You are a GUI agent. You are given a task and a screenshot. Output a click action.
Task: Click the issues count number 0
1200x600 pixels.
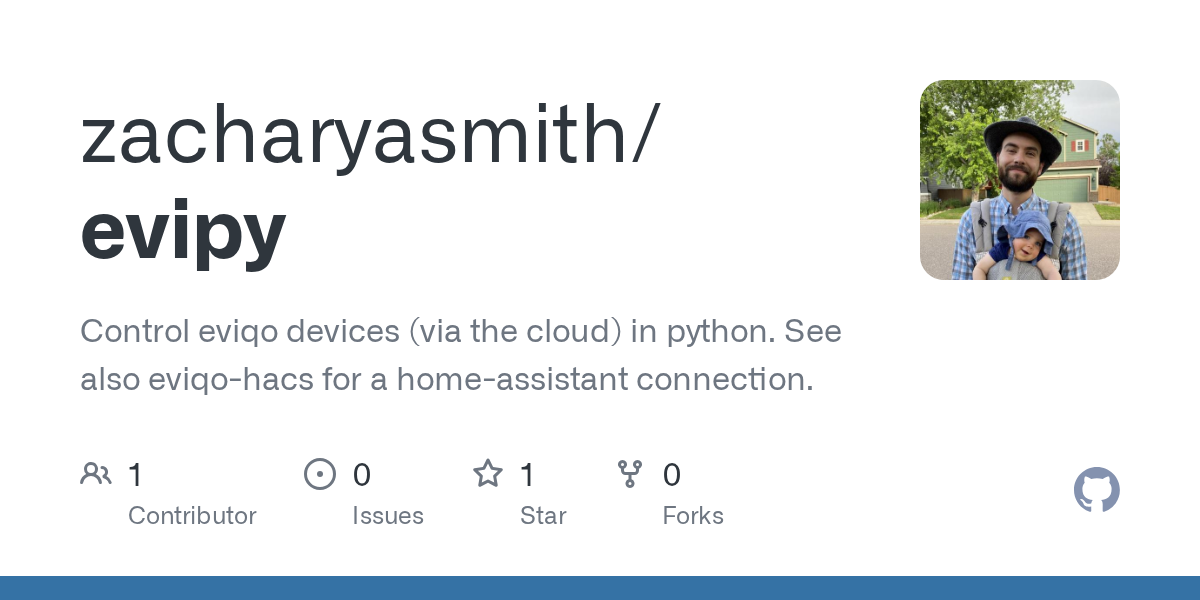362,475
